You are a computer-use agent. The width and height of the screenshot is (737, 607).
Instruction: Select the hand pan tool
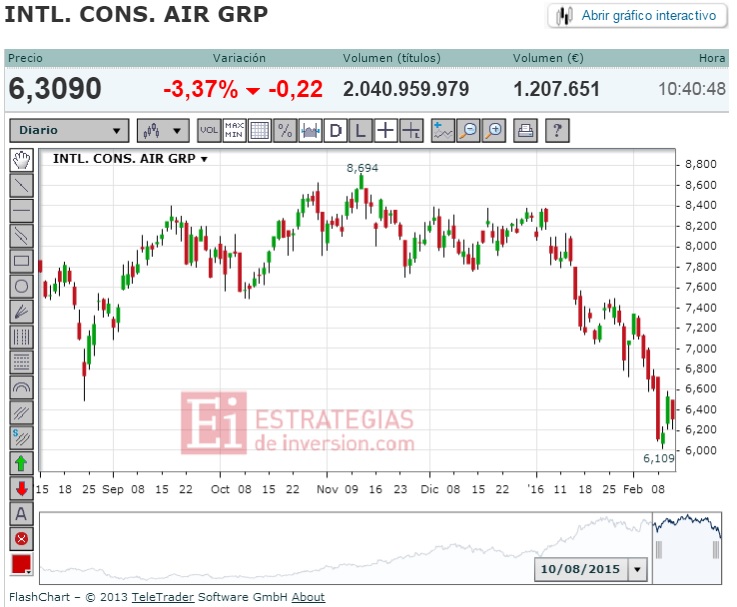[x=21, y=160]
